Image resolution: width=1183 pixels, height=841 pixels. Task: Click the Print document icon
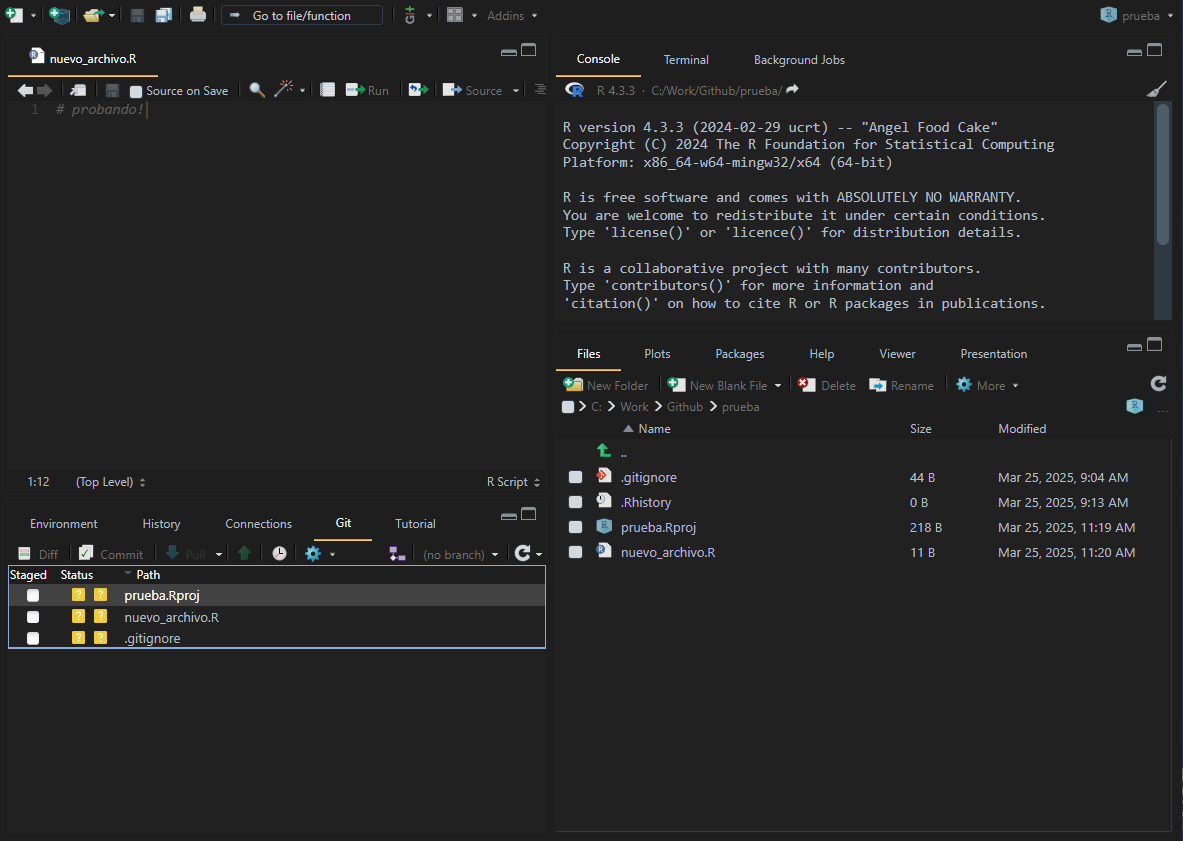pos(198,14)
